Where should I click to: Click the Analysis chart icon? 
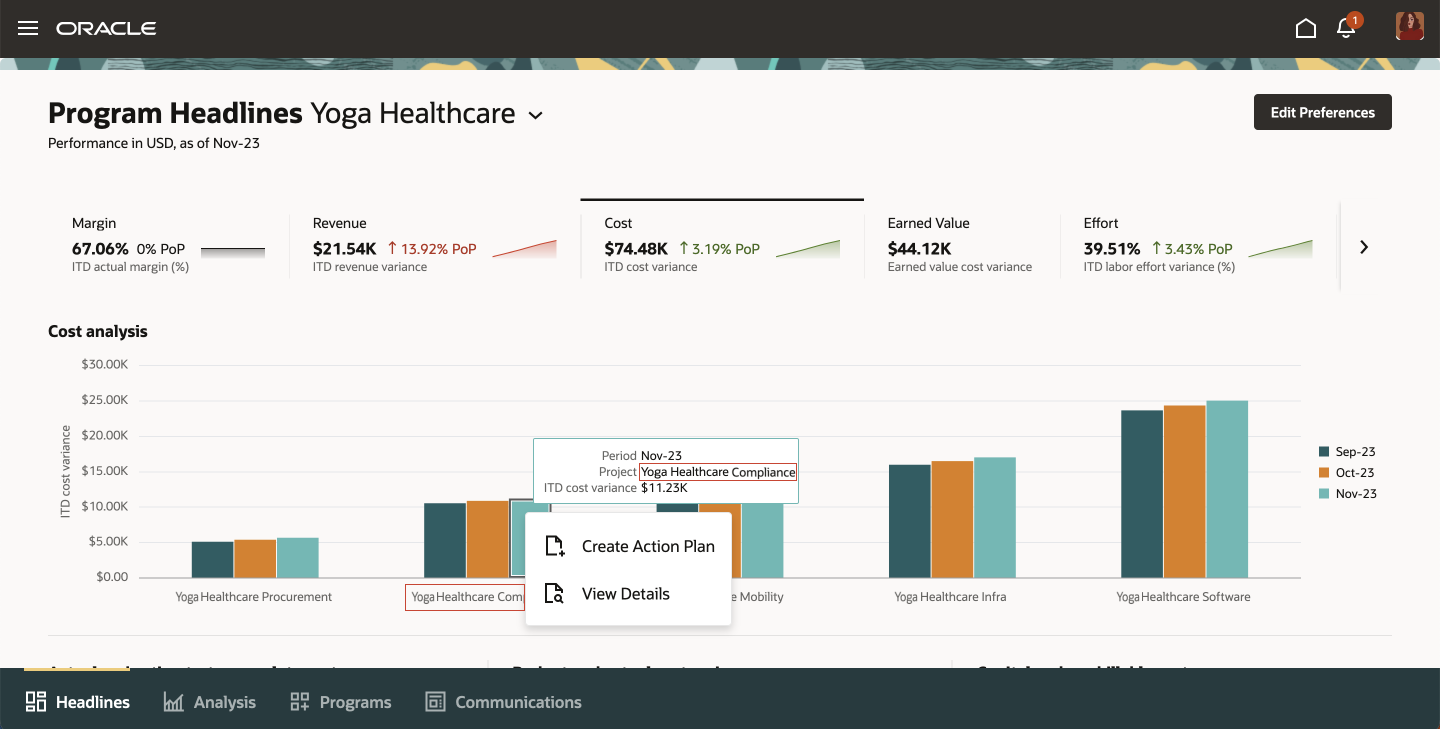point(173,702)
